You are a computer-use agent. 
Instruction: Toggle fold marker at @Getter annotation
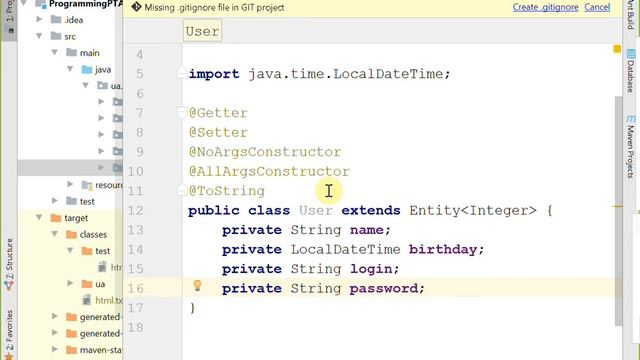(x=182, y=113)
